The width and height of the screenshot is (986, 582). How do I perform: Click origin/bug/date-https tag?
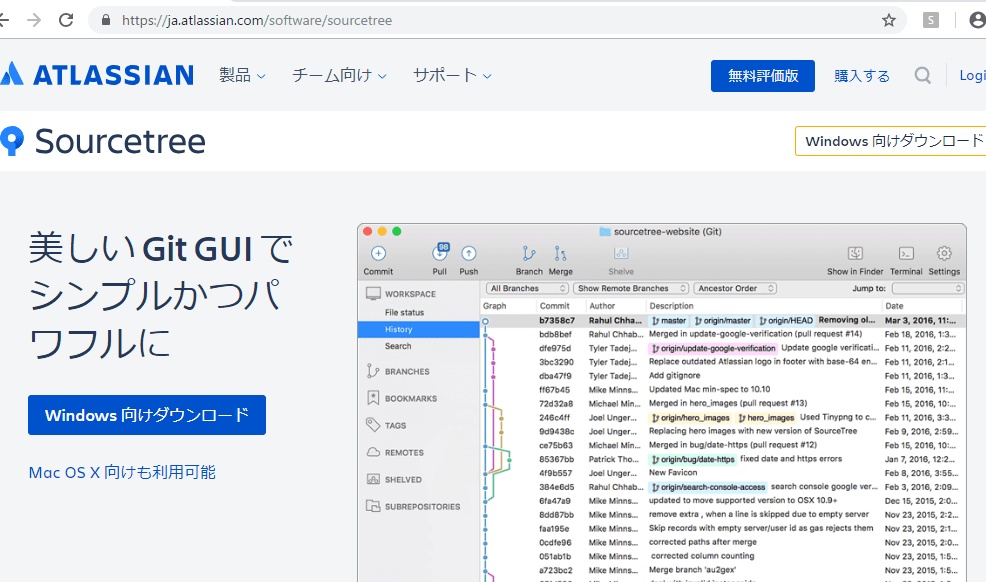(692, 459)
